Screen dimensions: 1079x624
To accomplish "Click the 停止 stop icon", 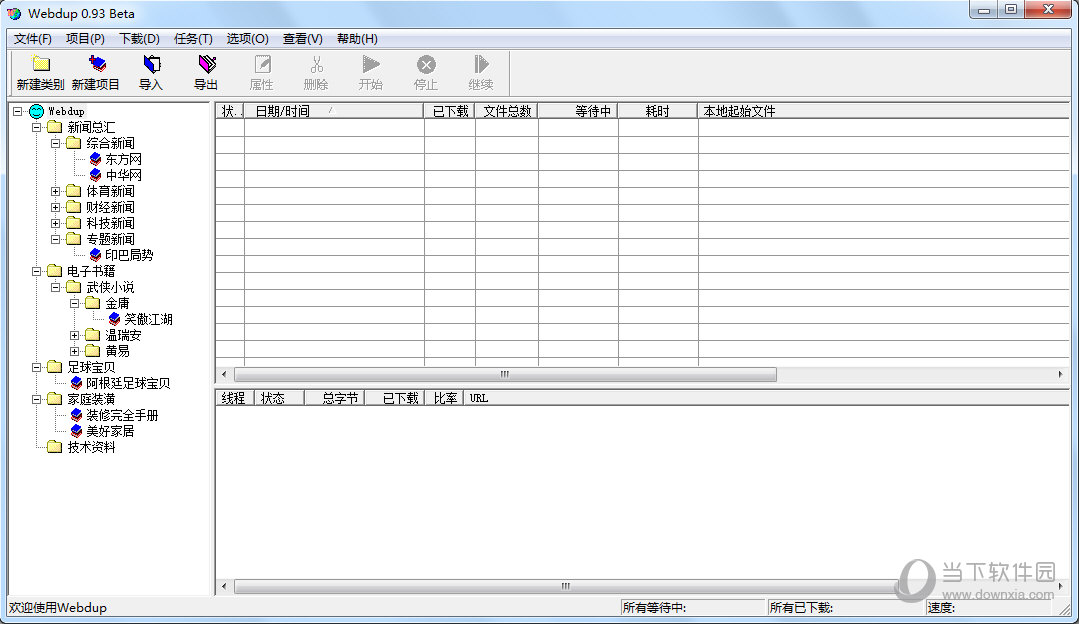I will (x=426, y=65).
